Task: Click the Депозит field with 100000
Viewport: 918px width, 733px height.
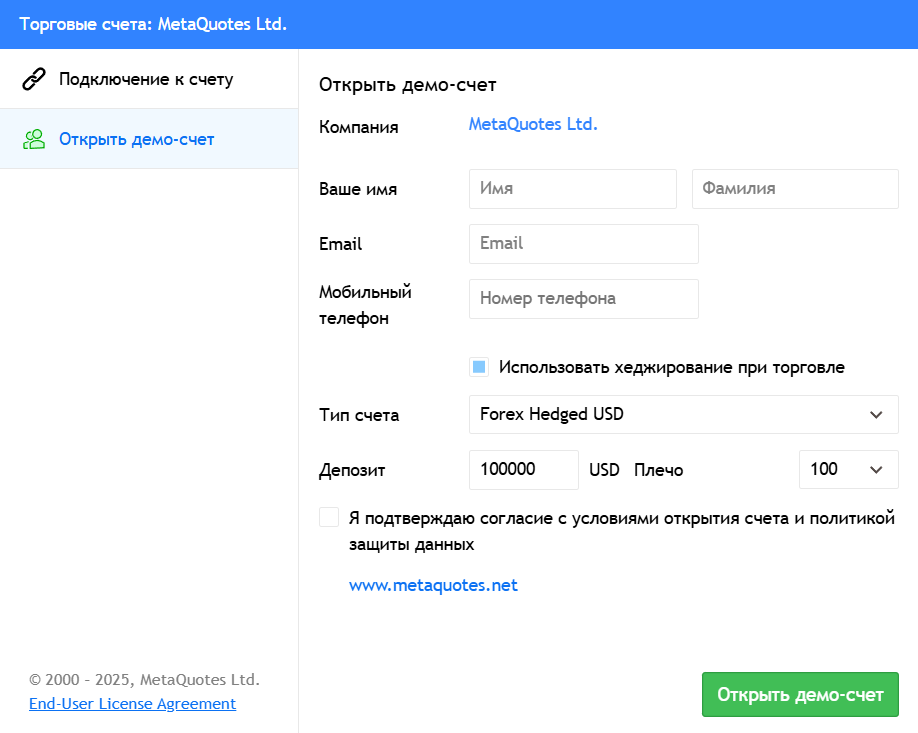Action: point(523,470)
